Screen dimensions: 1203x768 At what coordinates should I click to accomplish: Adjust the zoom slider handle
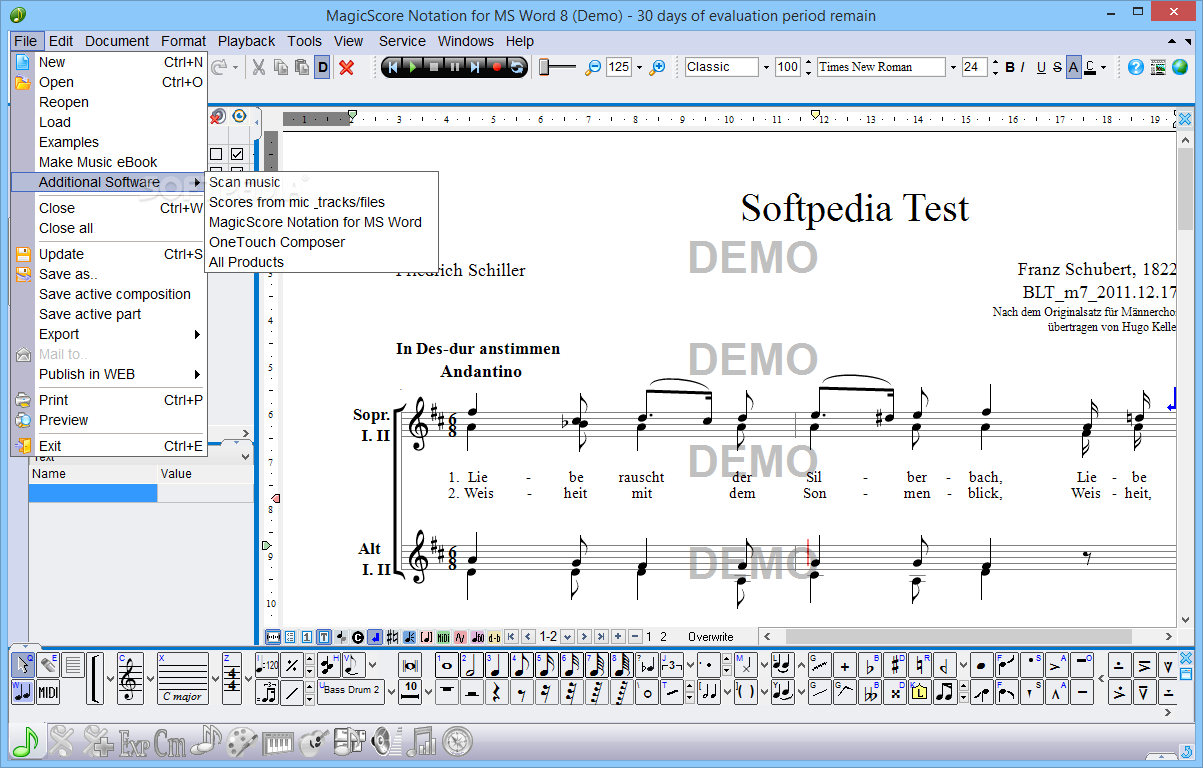(x=544, y=67)
